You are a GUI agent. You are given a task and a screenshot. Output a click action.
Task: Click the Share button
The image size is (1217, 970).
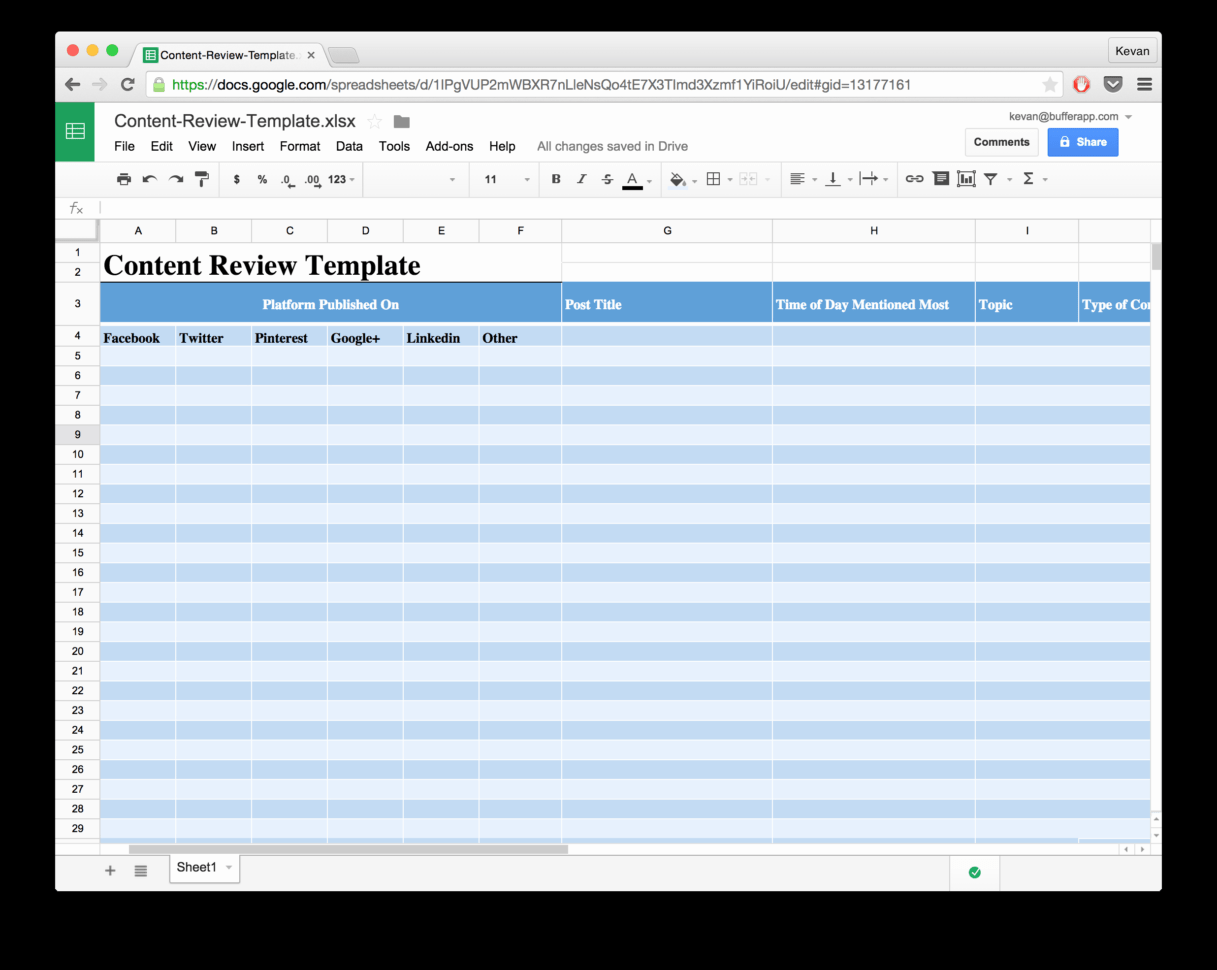click(x=1083, y=142)
